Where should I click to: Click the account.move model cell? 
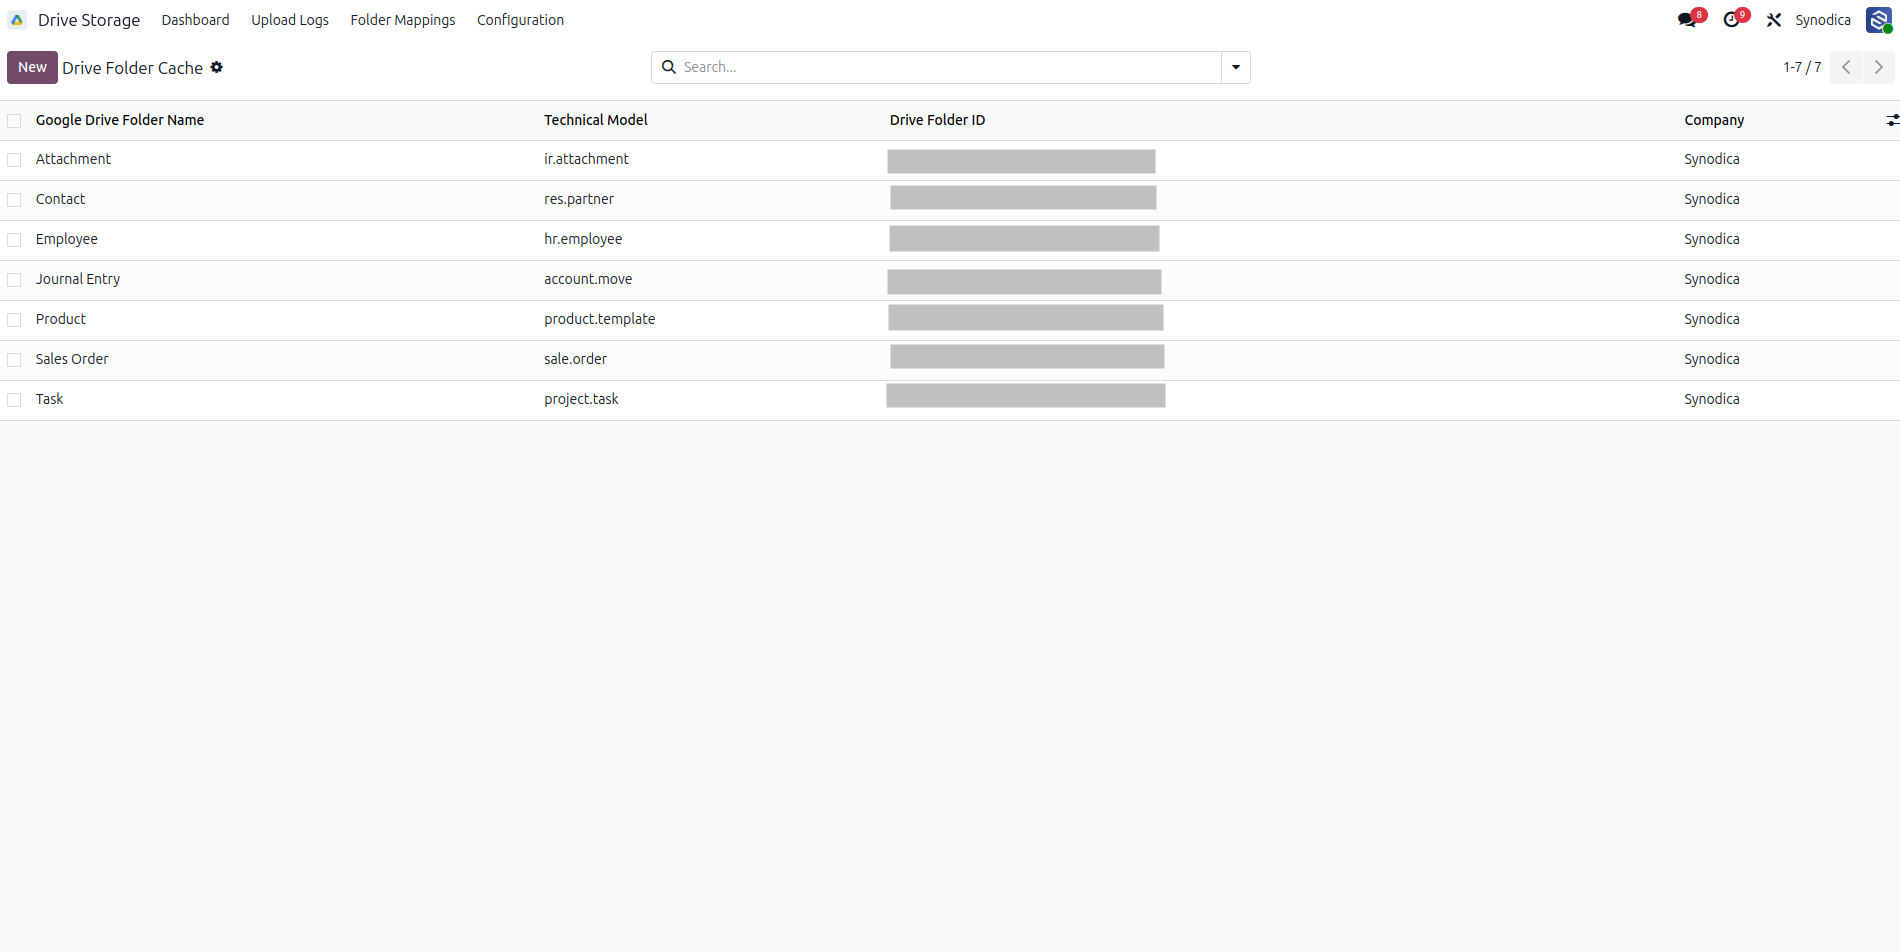[x=588, y=279]
